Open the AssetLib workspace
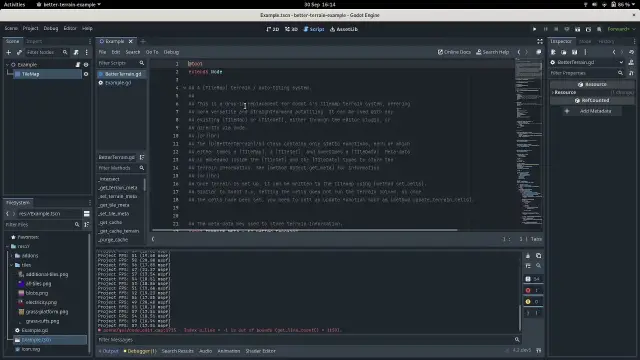 coord(344,29)
